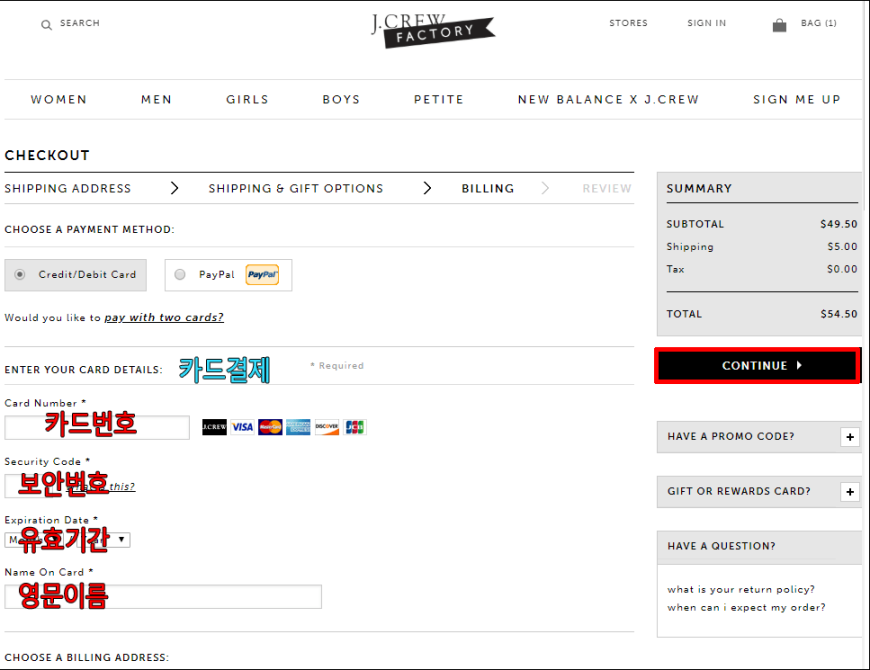Open Sign Me Up menu item
The height and width of the screenshot is (670, 870).
(797, 99)
